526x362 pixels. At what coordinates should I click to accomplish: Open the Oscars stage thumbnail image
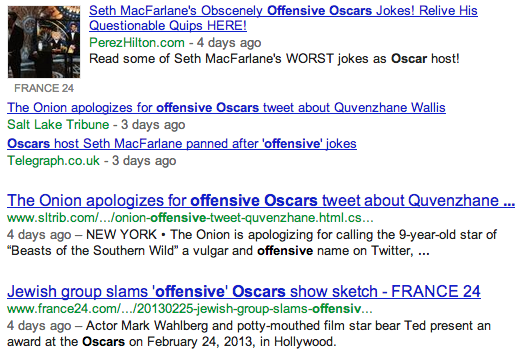[x=44, y=42]
